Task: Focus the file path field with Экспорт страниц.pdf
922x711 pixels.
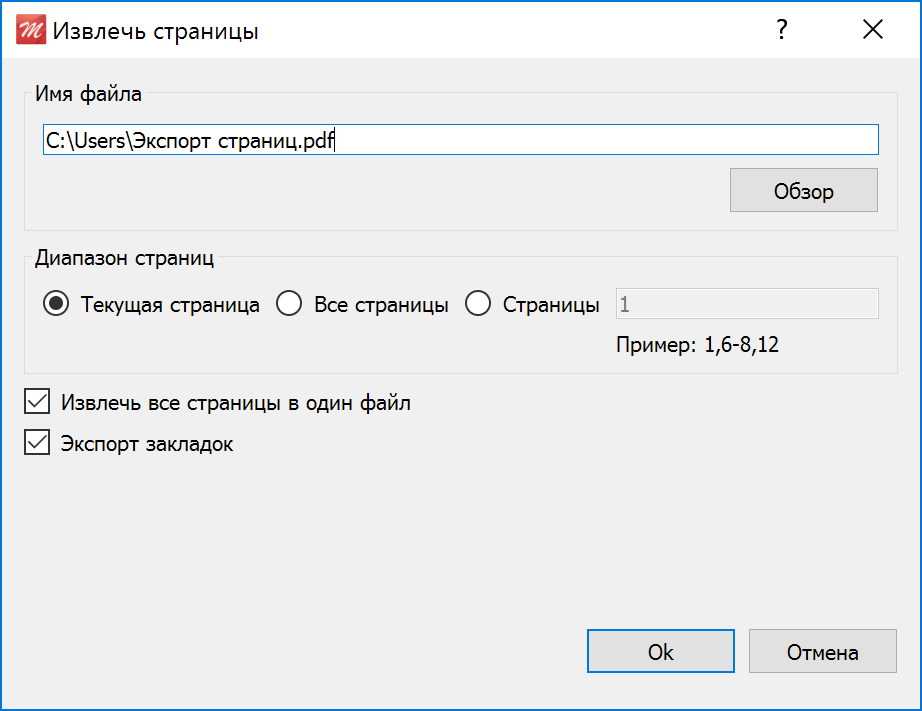Action: pos(461,140)
